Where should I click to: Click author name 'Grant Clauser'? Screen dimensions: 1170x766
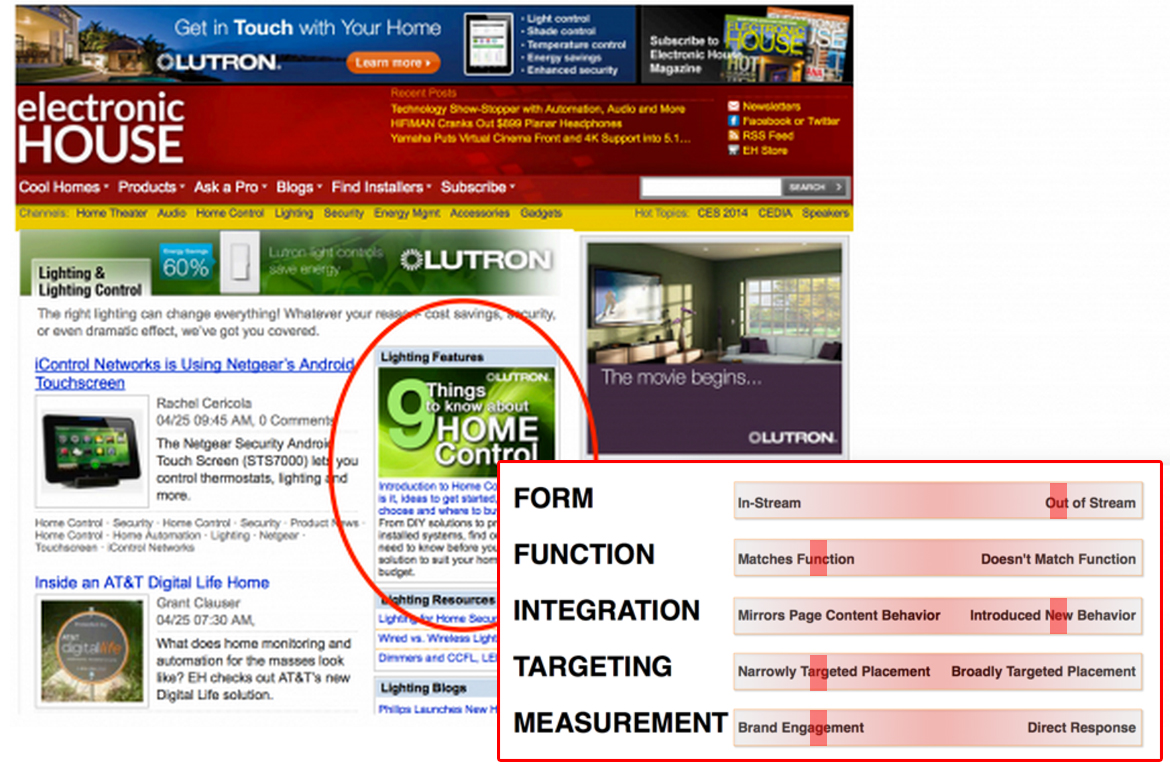click(198, 603)
